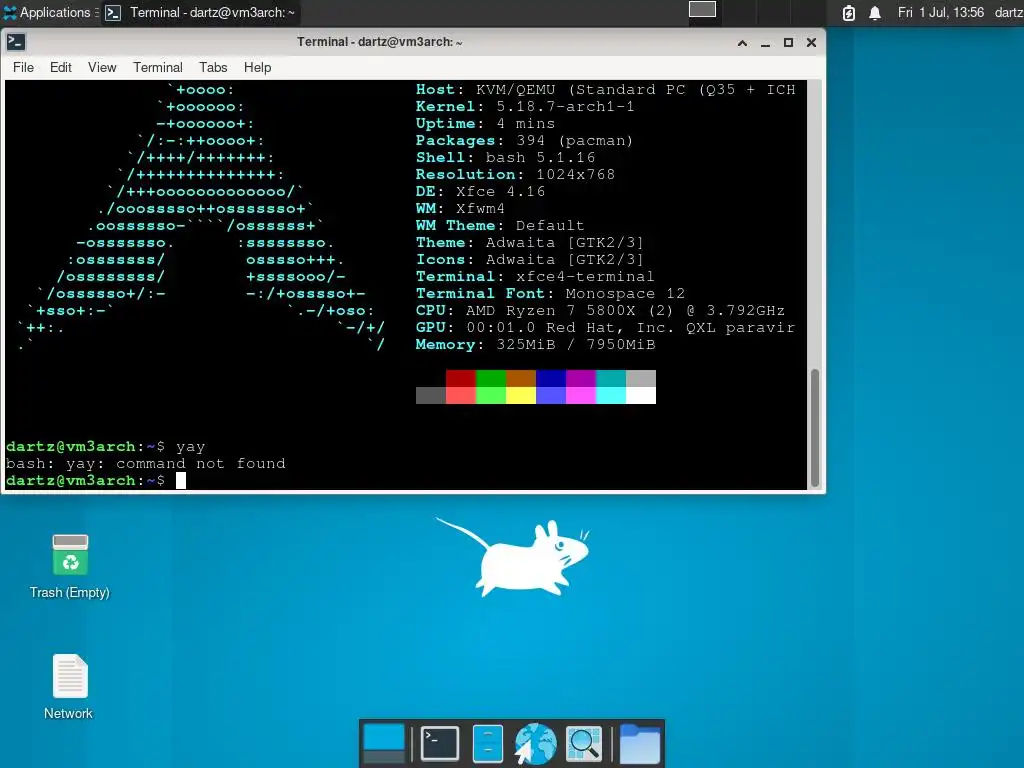Click the terminal window menu icon in the title bar
The image size is (1024, 768).
[x=16, y=42]
